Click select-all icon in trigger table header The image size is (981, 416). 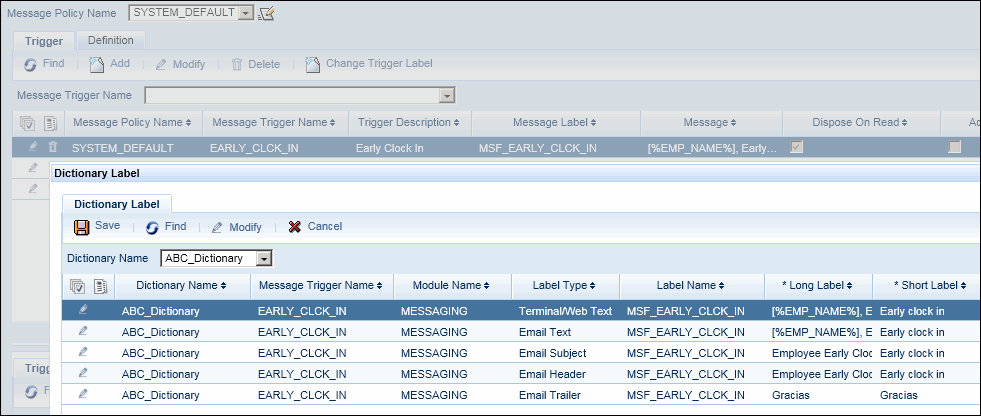(27, 122)
